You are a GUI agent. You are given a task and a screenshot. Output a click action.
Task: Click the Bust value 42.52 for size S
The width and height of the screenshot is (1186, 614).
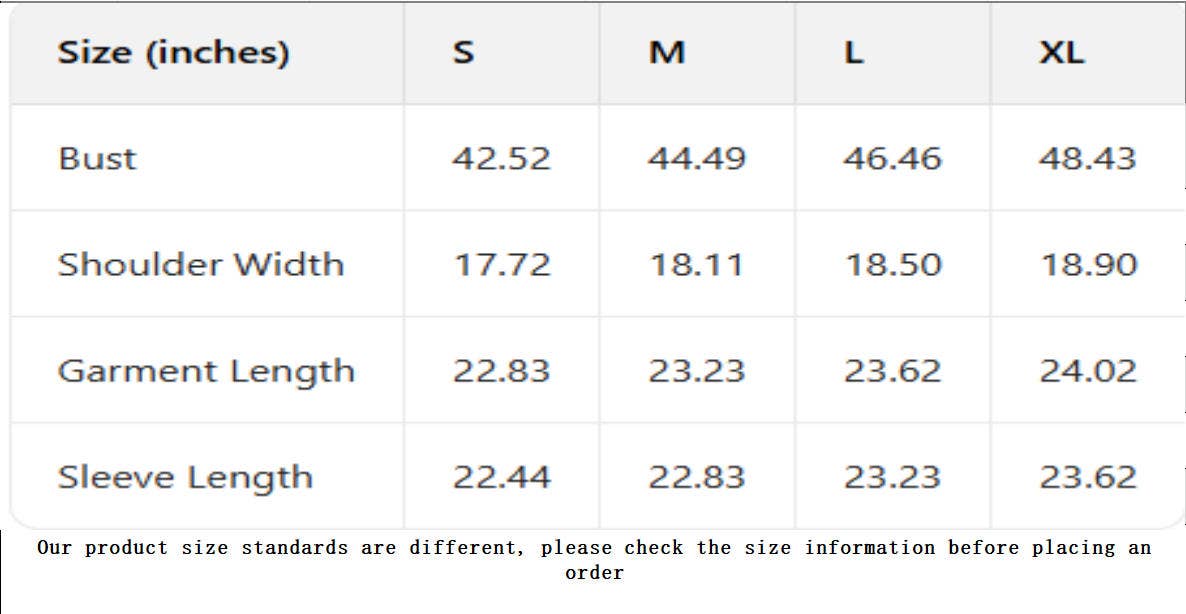tap(501, 158)
